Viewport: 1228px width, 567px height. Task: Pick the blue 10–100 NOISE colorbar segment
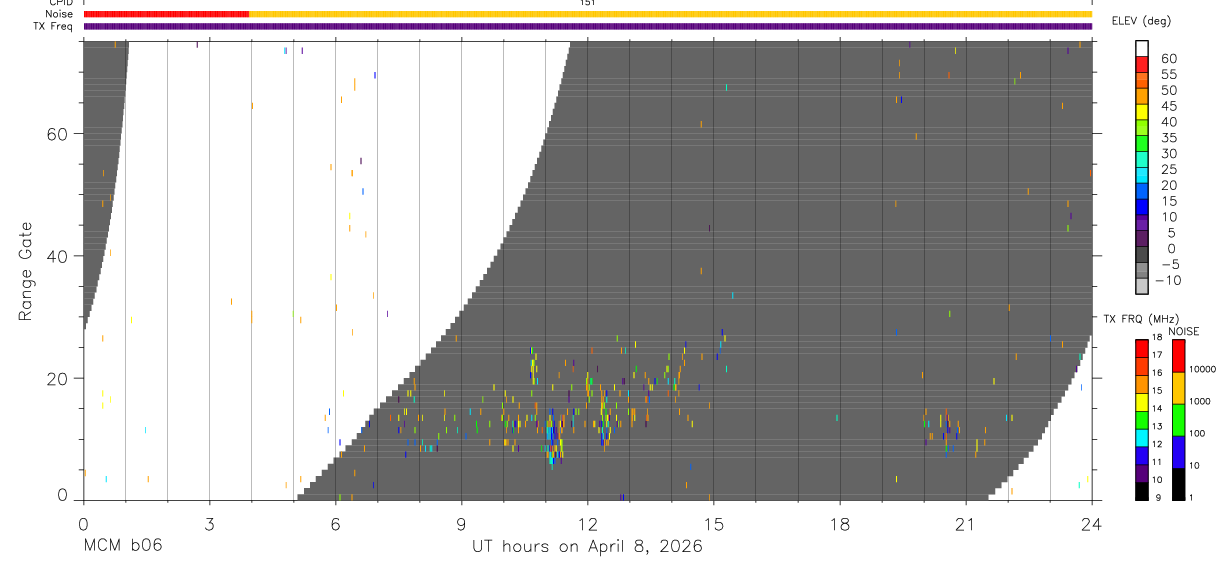point(1179,450)
